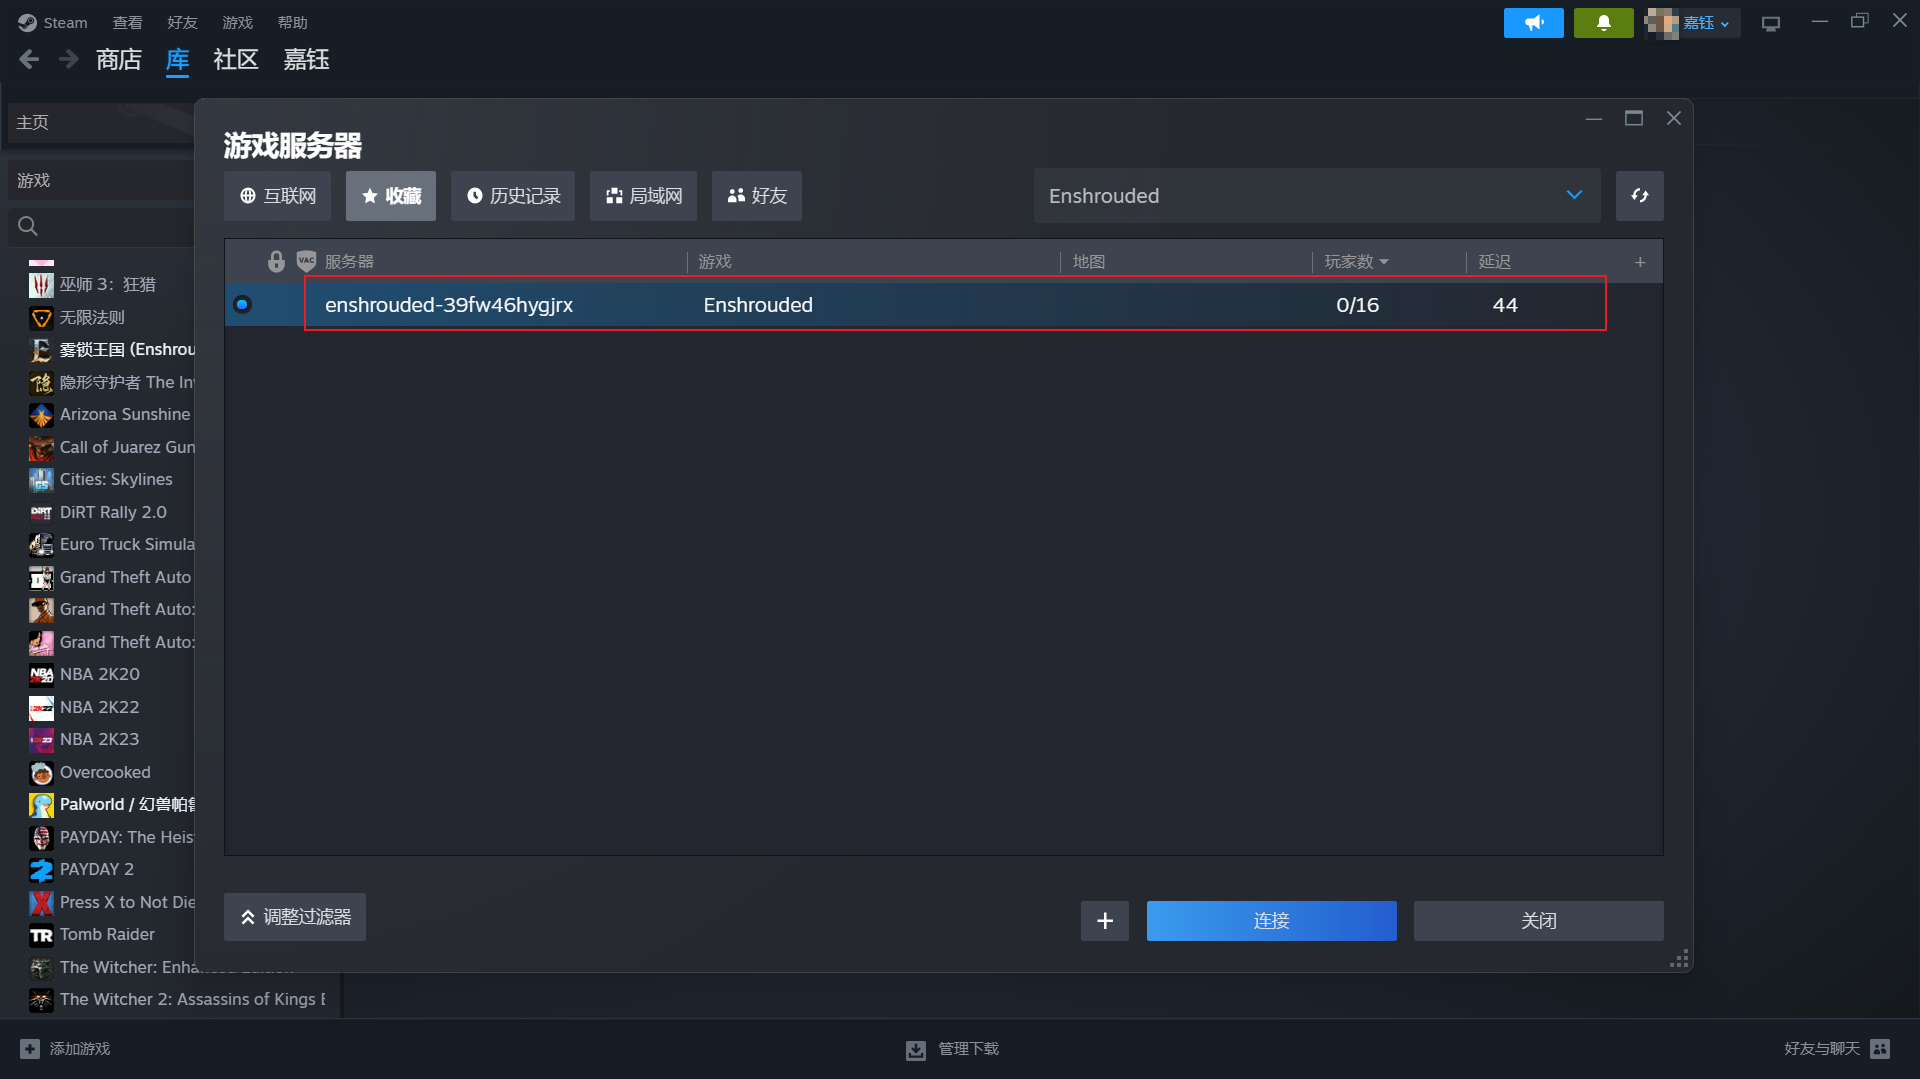Open notifications via green bell icon
1920x1079 pixels.
pos(1603,22)
